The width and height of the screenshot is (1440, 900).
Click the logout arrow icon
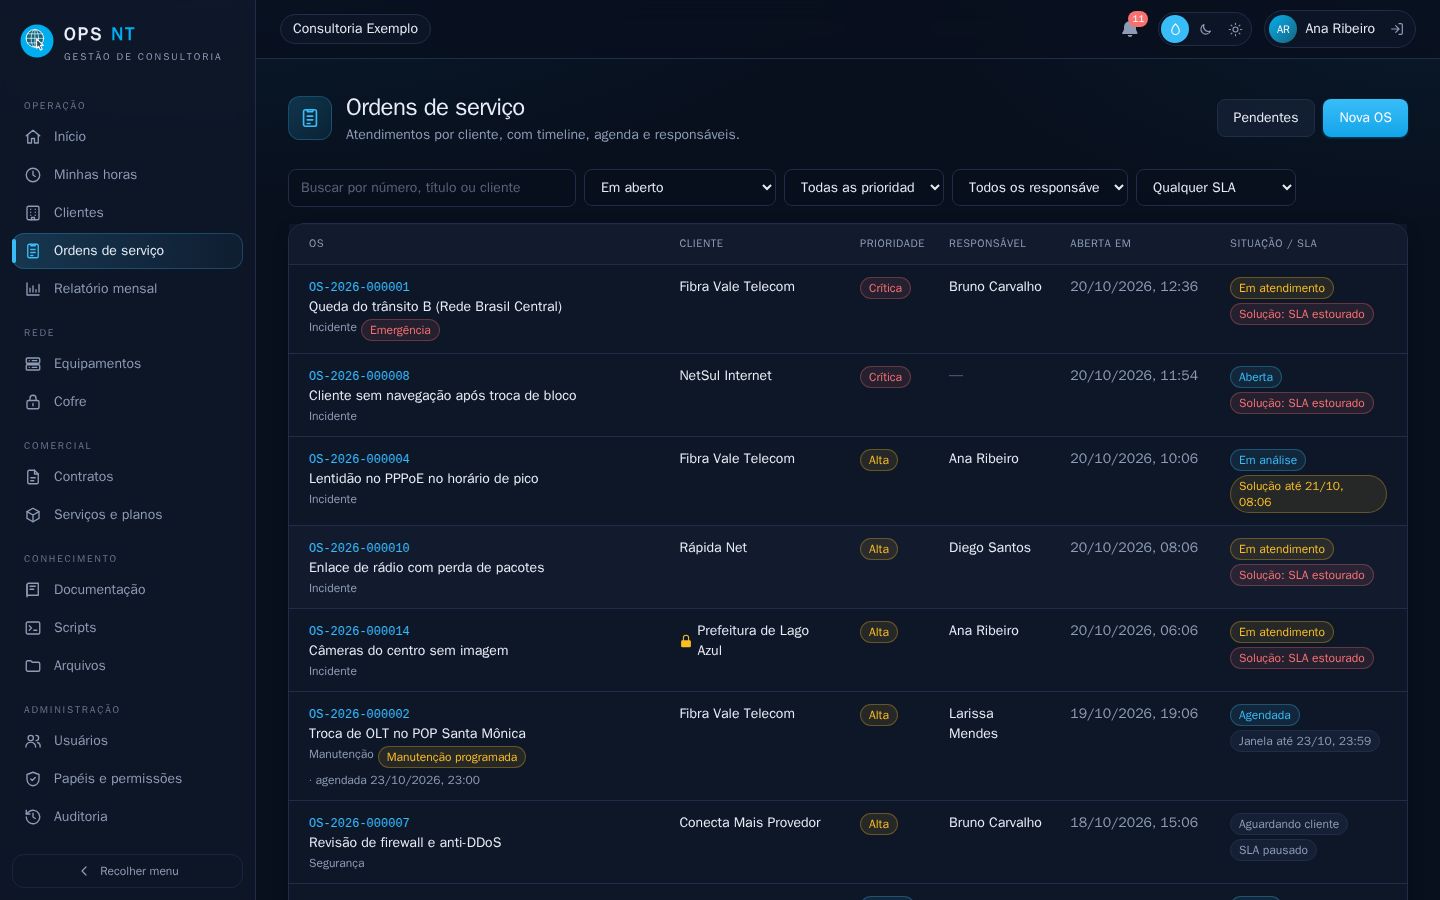tap(1397, 29)
